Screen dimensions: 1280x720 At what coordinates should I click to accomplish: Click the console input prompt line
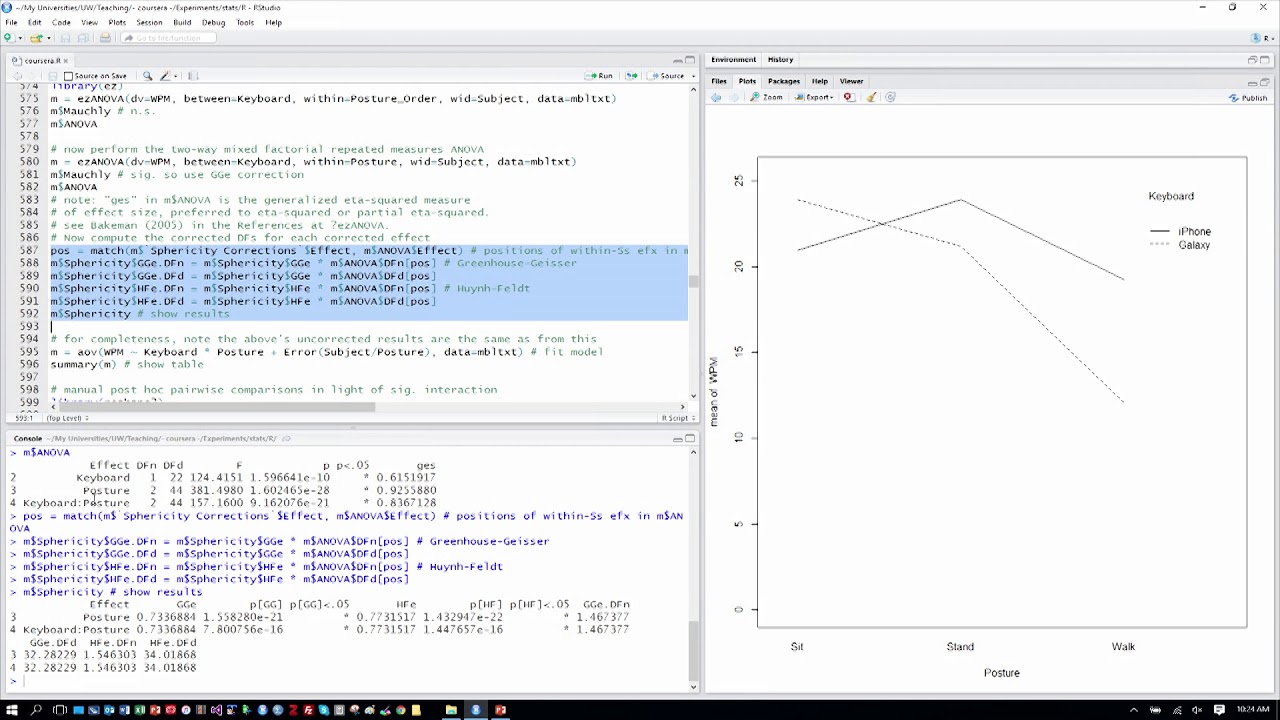pos(350,680)
